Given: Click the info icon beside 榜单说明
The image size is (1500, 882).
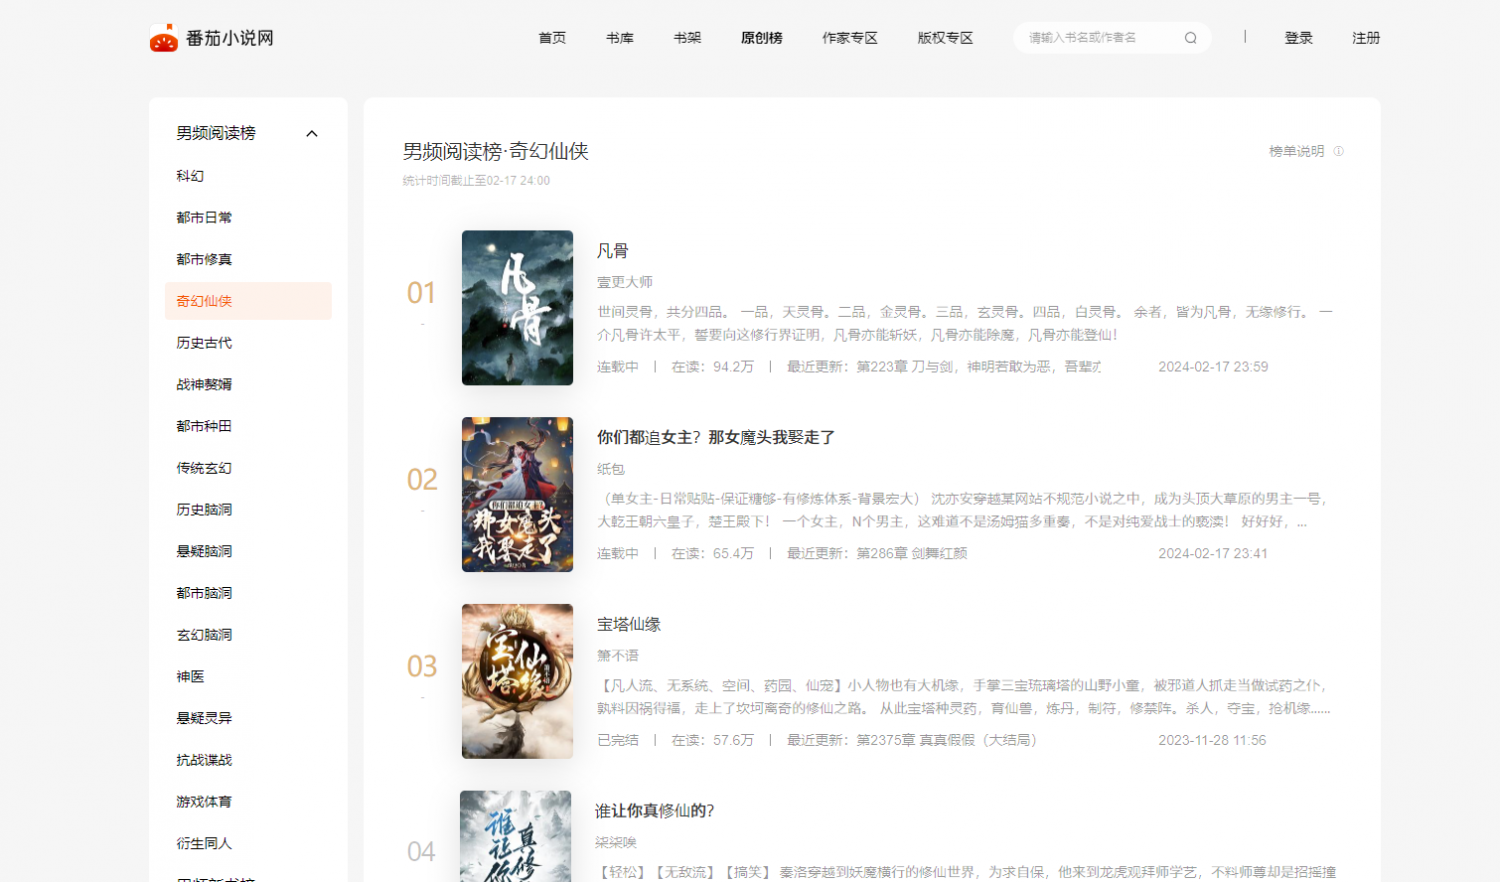Looking at the screenshot, I should pos(1338,151).
